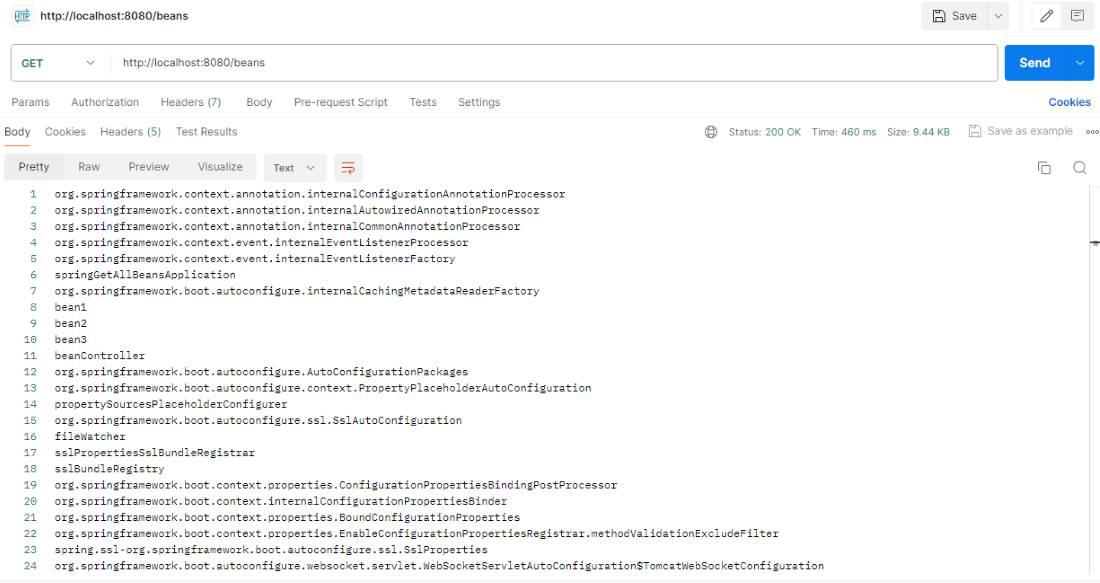Expand the Send button dropdown arrow
The image size is (1100, 583).
pos(1080,63)
